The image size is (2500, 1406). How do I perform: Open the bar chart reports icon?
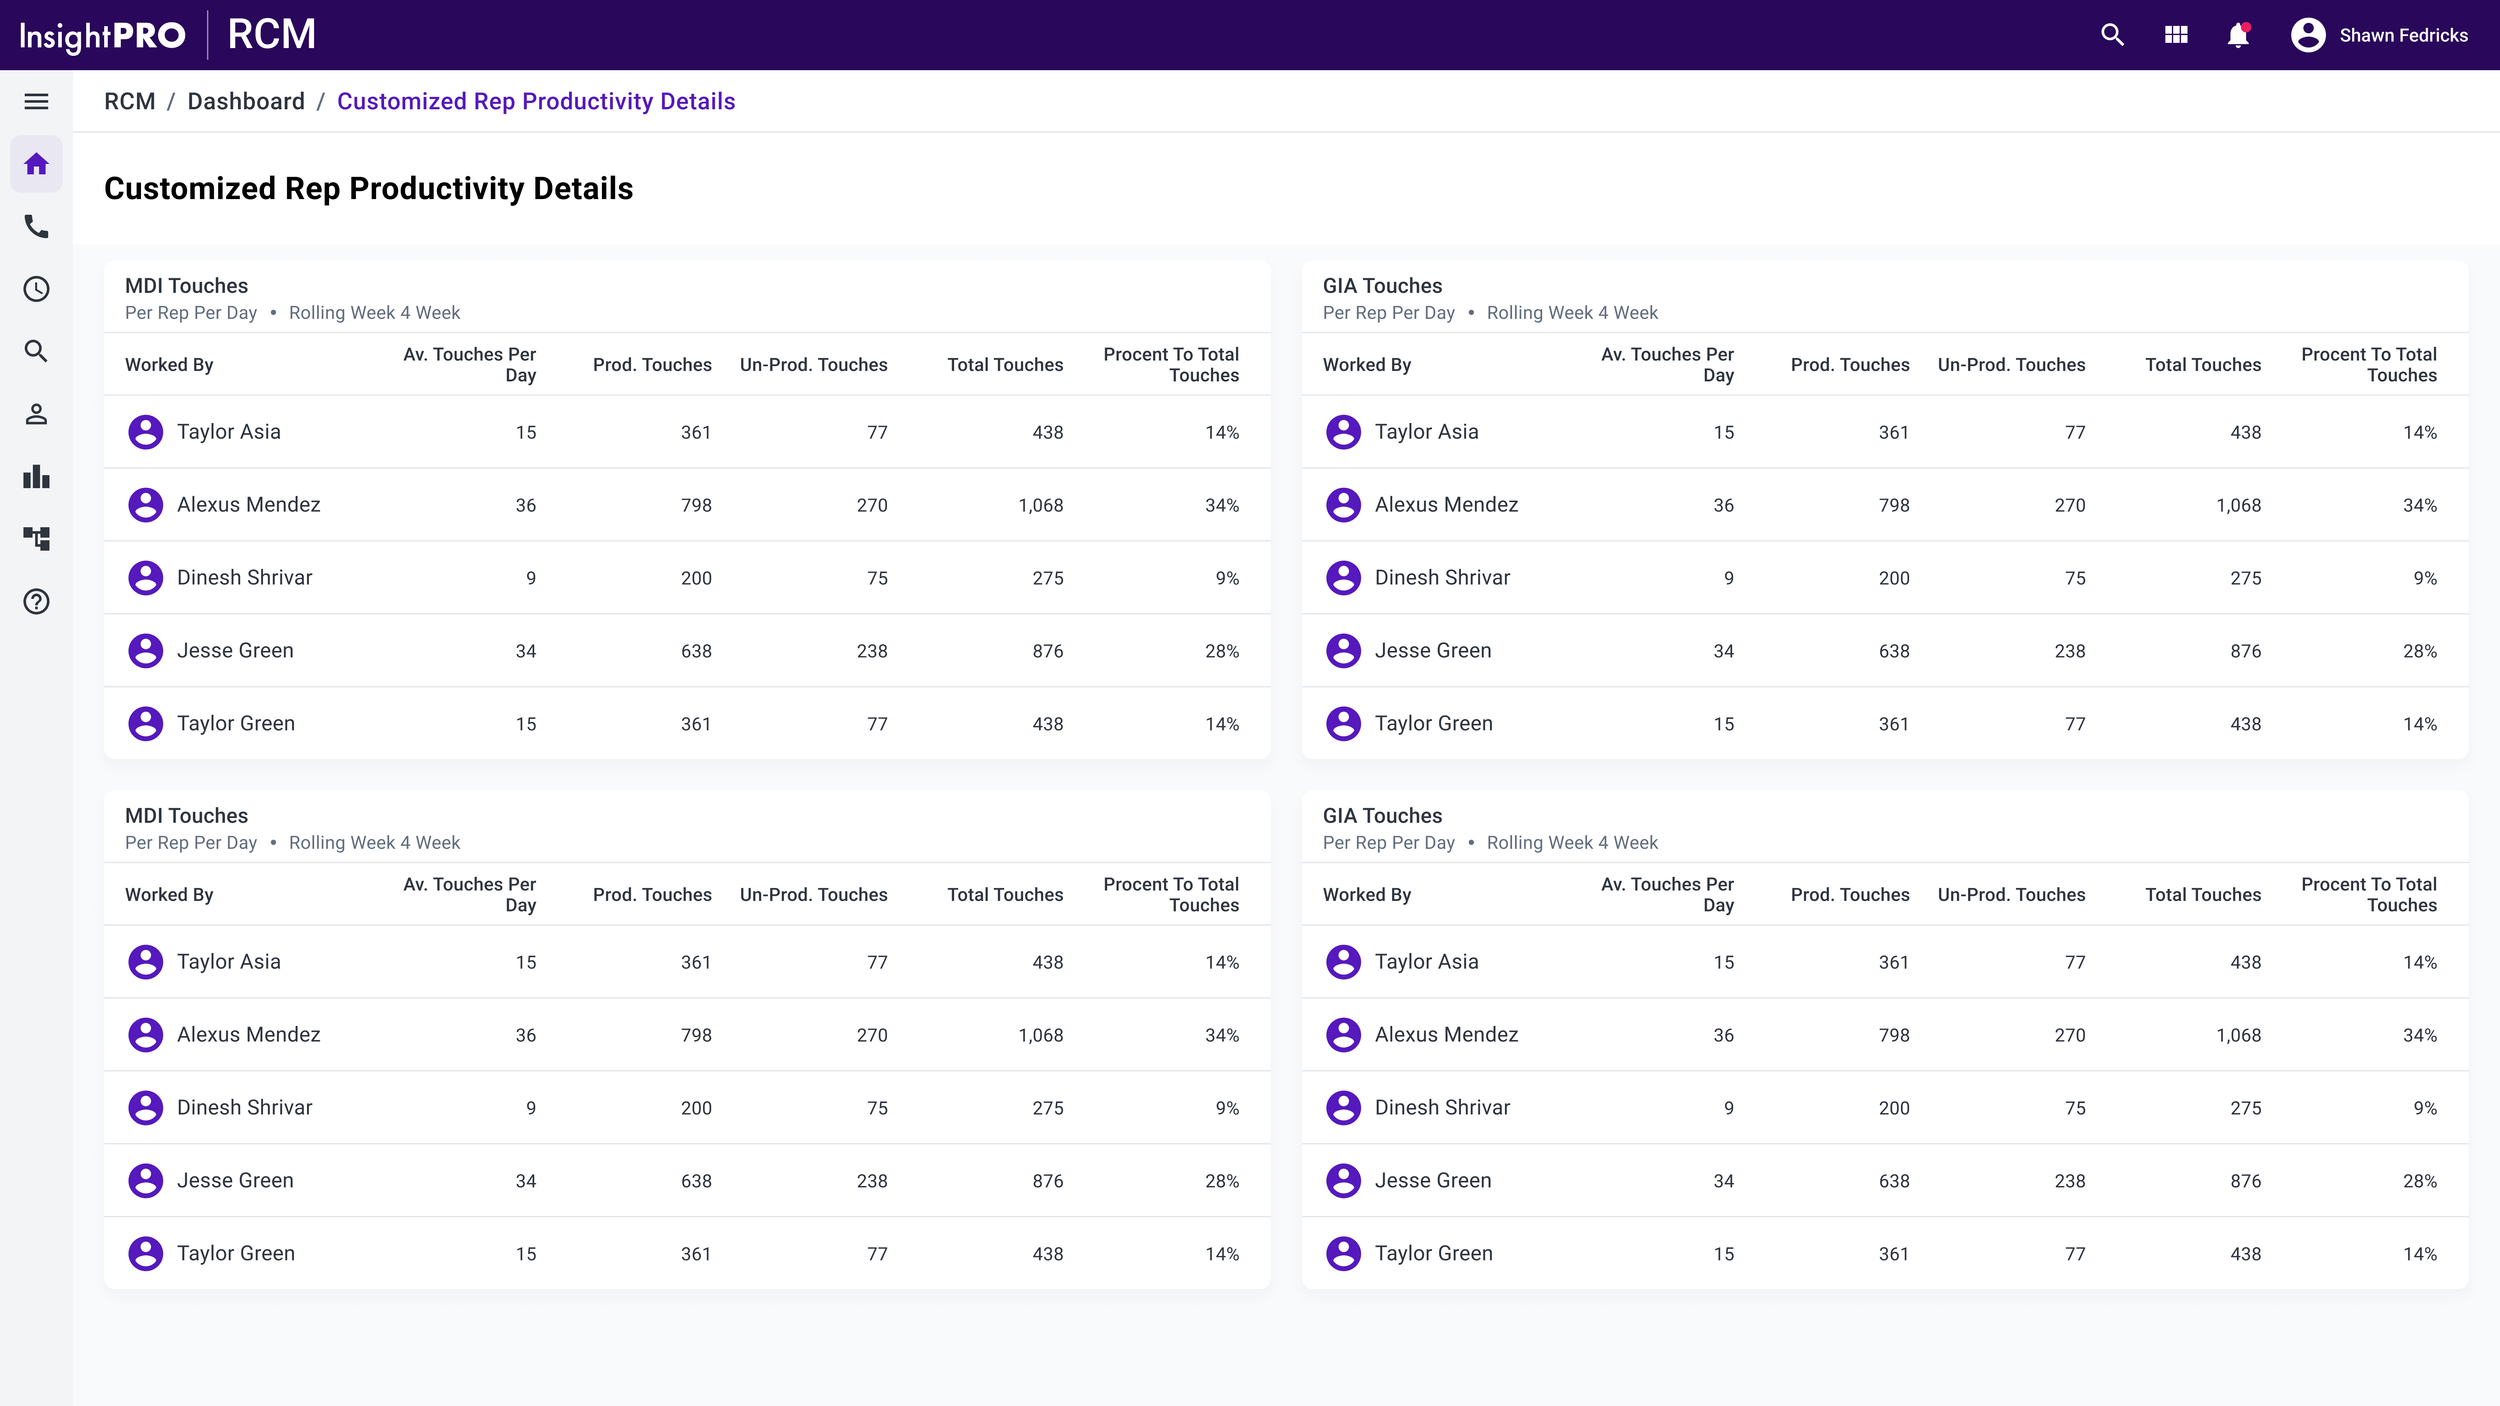(36, 476)
